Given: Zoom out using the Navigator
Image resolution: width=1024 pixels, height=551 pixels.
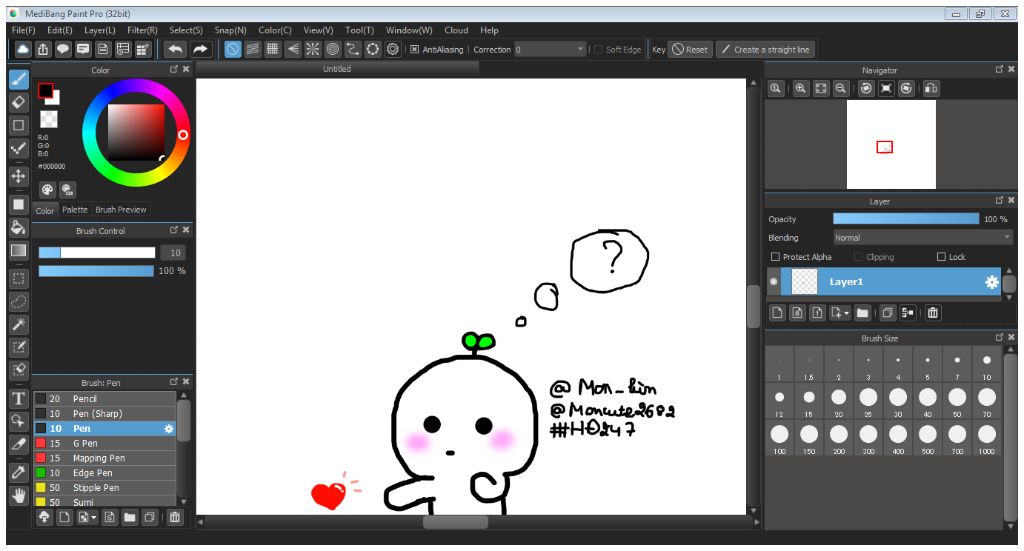Looking at the screenshot, I should (841, 88).
